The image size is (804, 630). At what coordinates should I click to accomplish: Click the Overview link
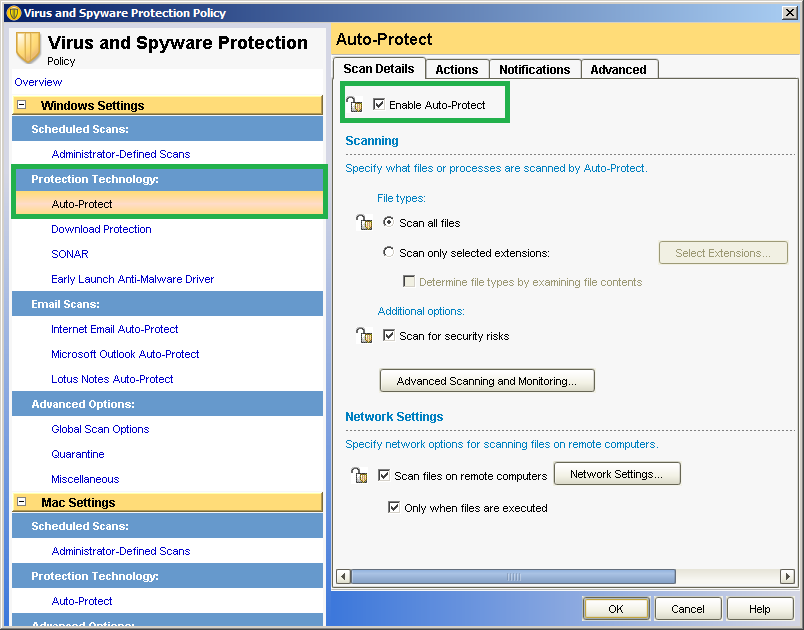(x=37, y=81)
